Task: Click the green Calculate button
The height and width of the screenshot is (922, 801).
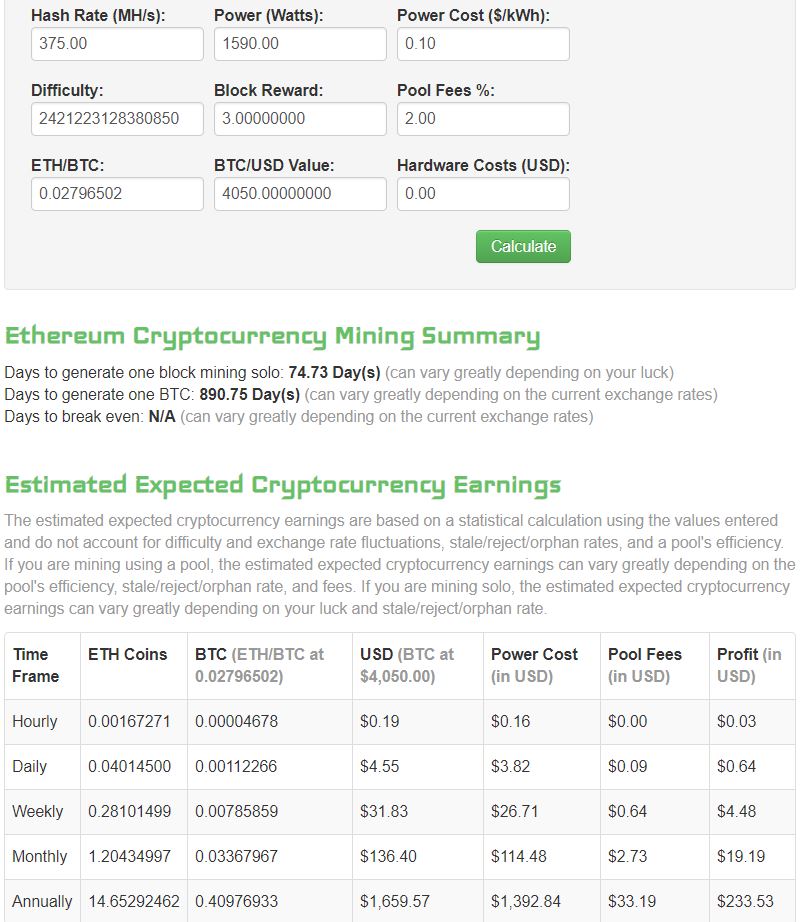Action: (523, 246)
